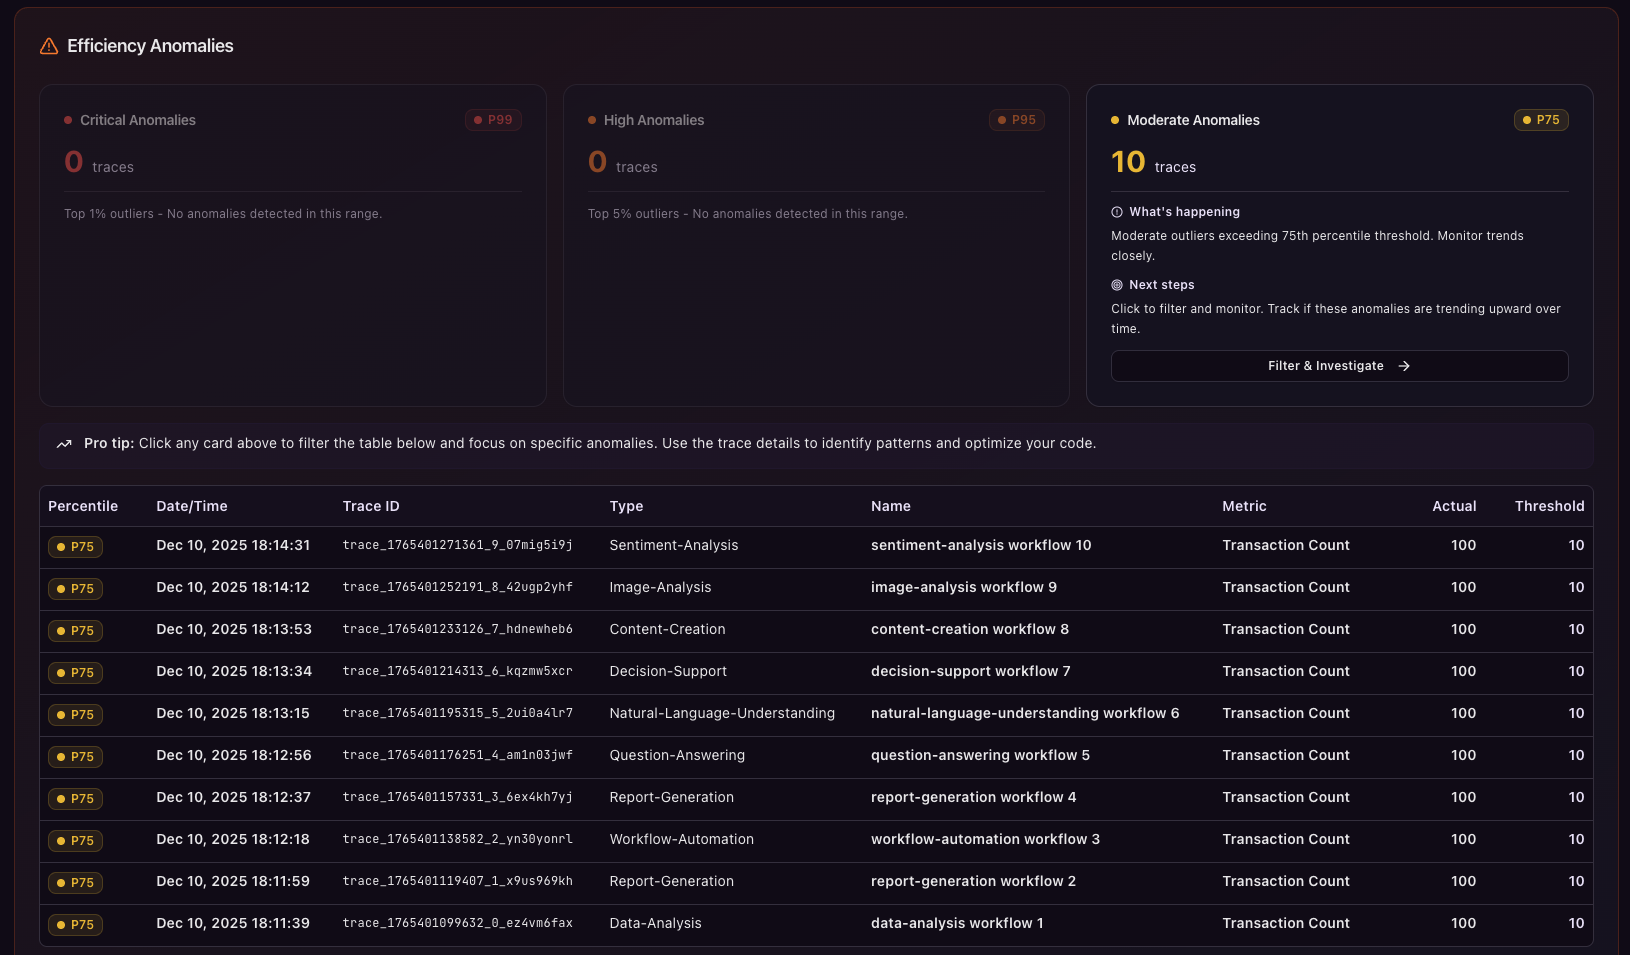
Task: Open trace ID ending in 42ugp2yhf
Action: tap(457, 587)
